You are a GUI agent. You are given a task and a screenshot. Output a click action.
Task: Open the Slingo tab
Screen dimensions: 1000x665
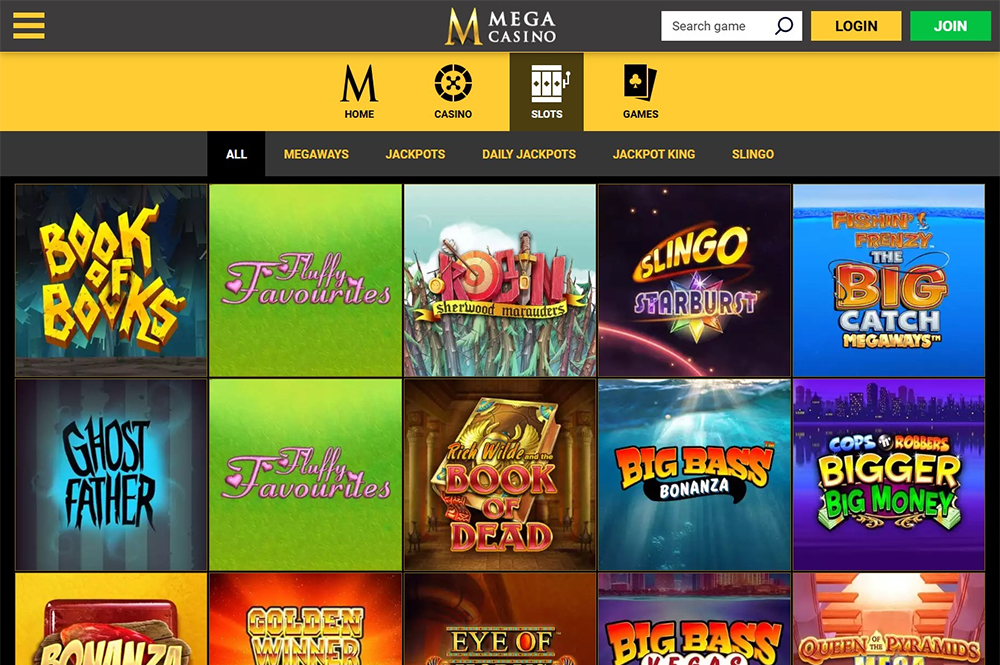pos(753,154)
